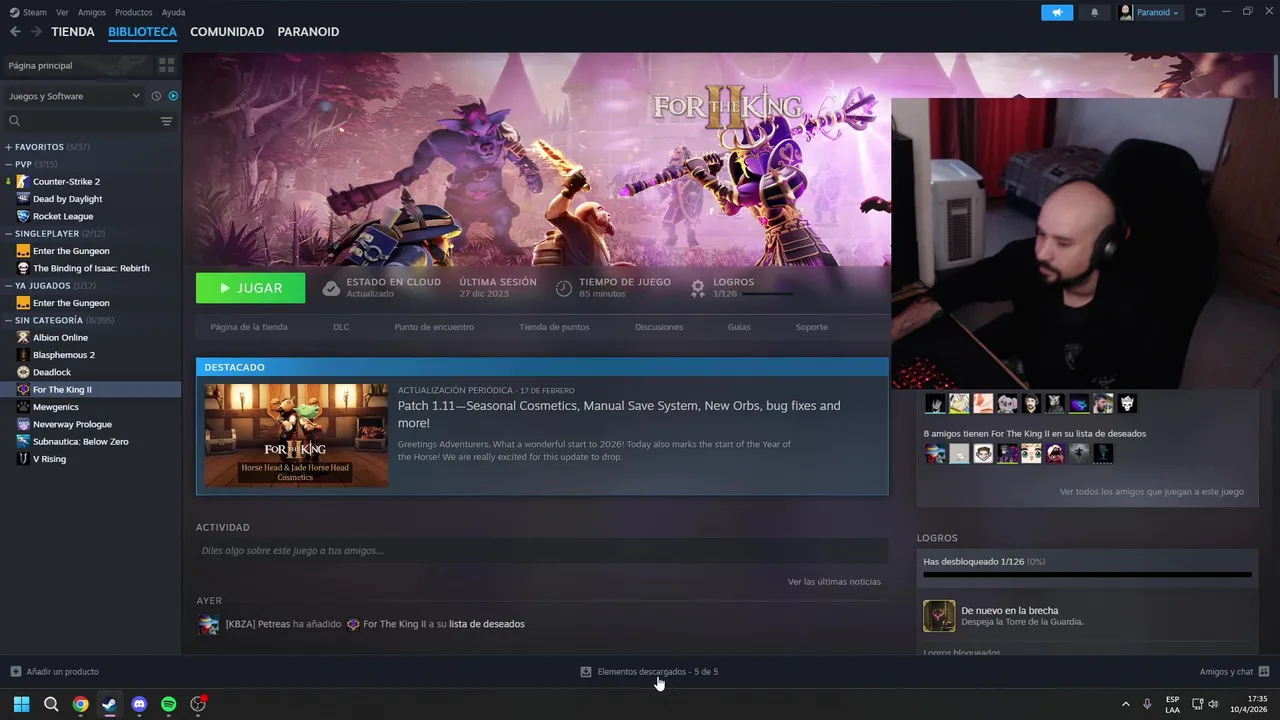Collapse the PVP category
This screenshot has height=720, width=1280.
point(8,164)
